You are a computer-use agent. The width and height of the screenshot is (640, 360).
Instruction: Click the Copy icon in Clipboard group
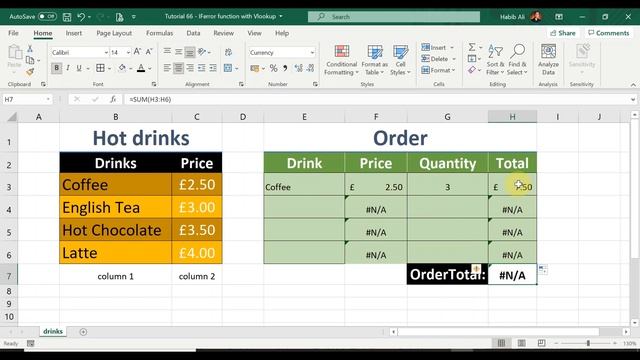click(x=30, y=60)
